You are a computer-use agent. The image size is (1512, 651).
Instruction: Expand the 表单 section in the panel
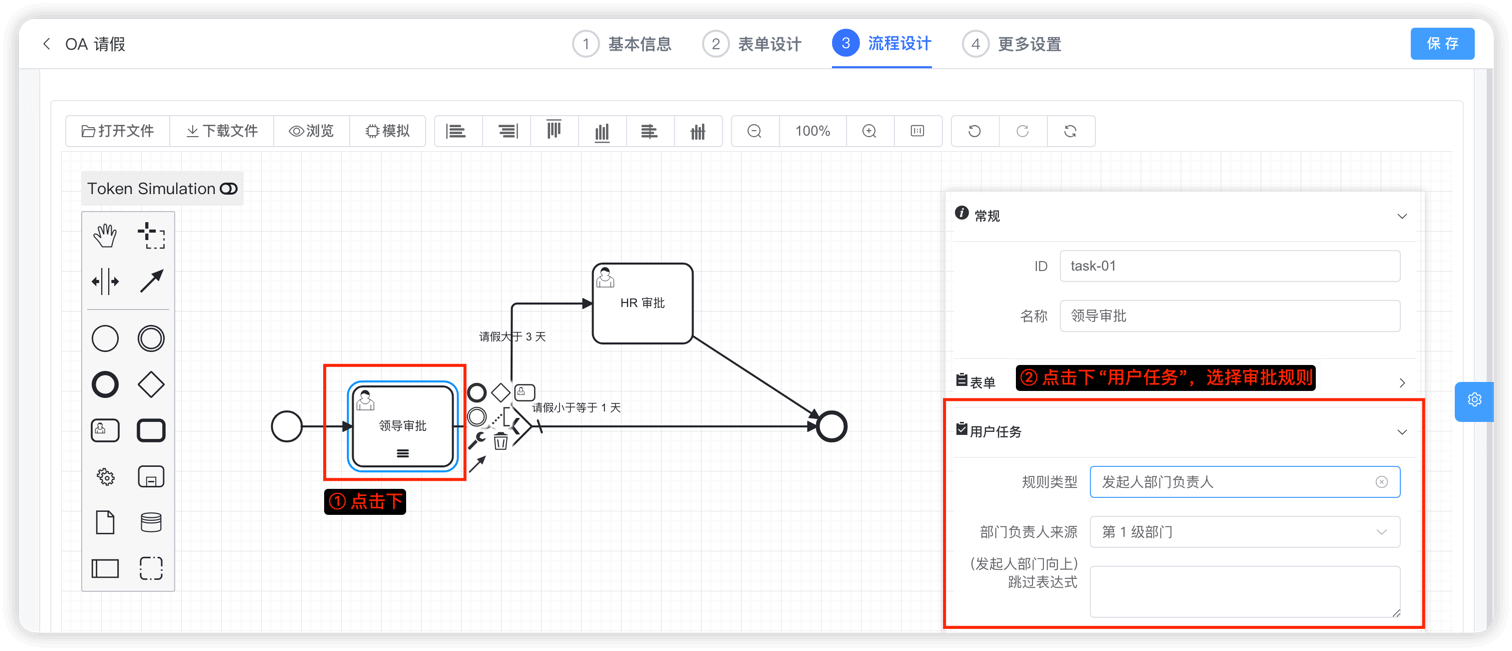tap(1402, 381)
